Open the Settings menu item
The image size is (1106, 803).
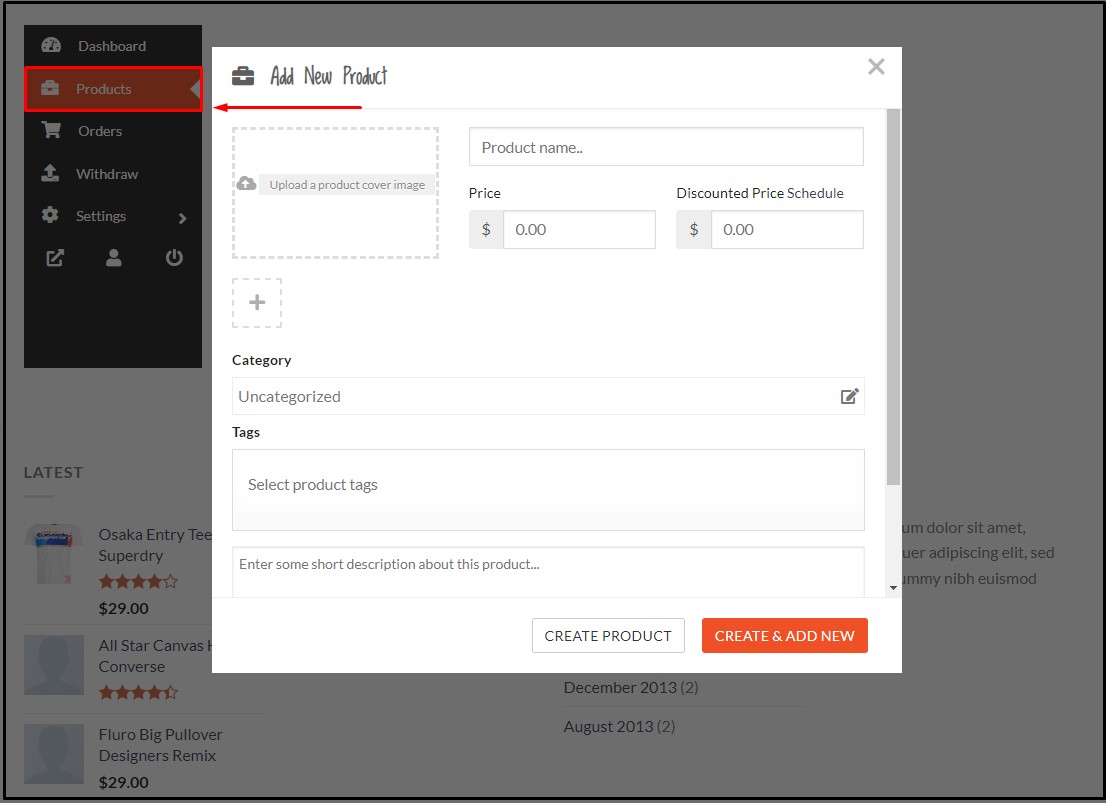coord(113,216)
